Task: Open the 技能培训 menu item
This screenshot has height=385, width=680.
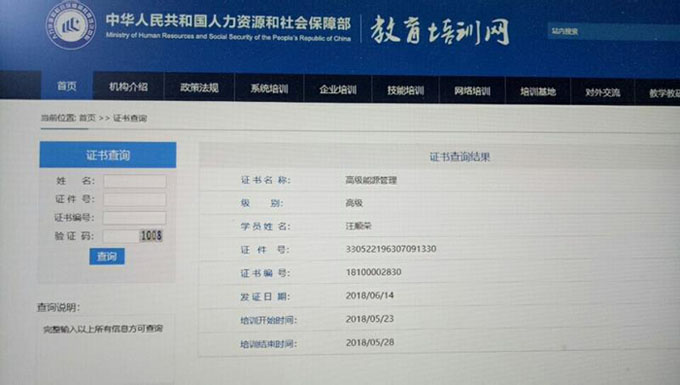Action: click(405, 90)
